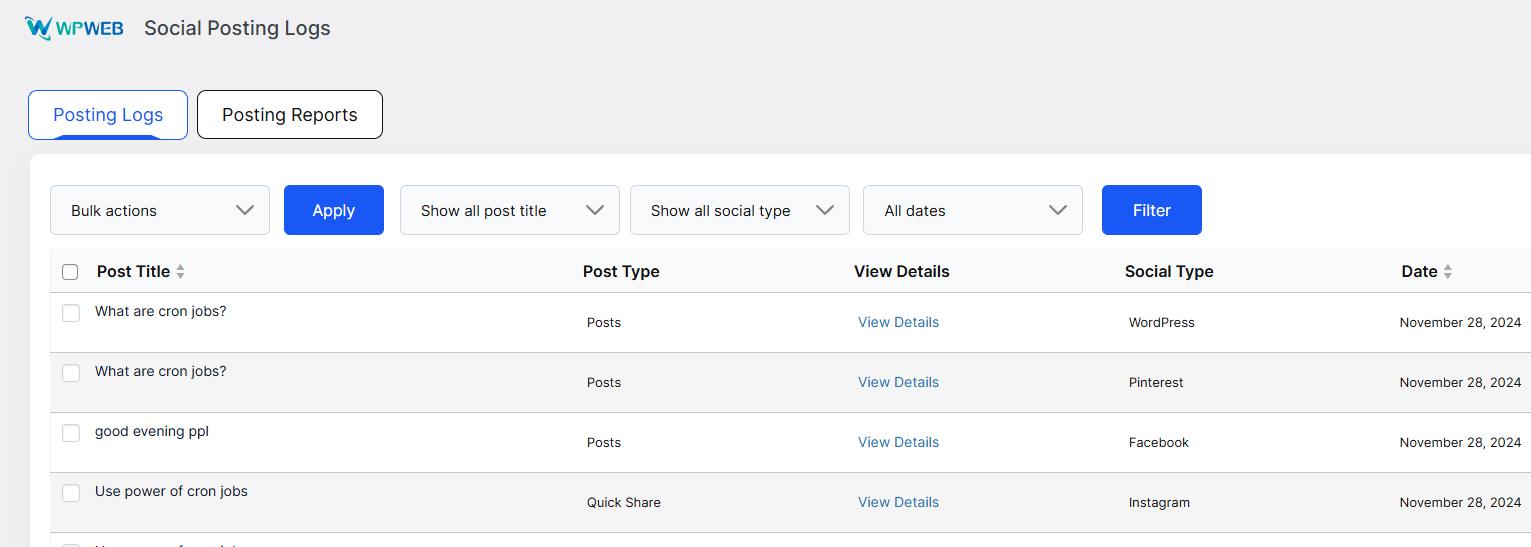Select checkbox for 'good evening ppl' post
The width and height of the screenshot is (1531, 547).
tap(71, 433)
